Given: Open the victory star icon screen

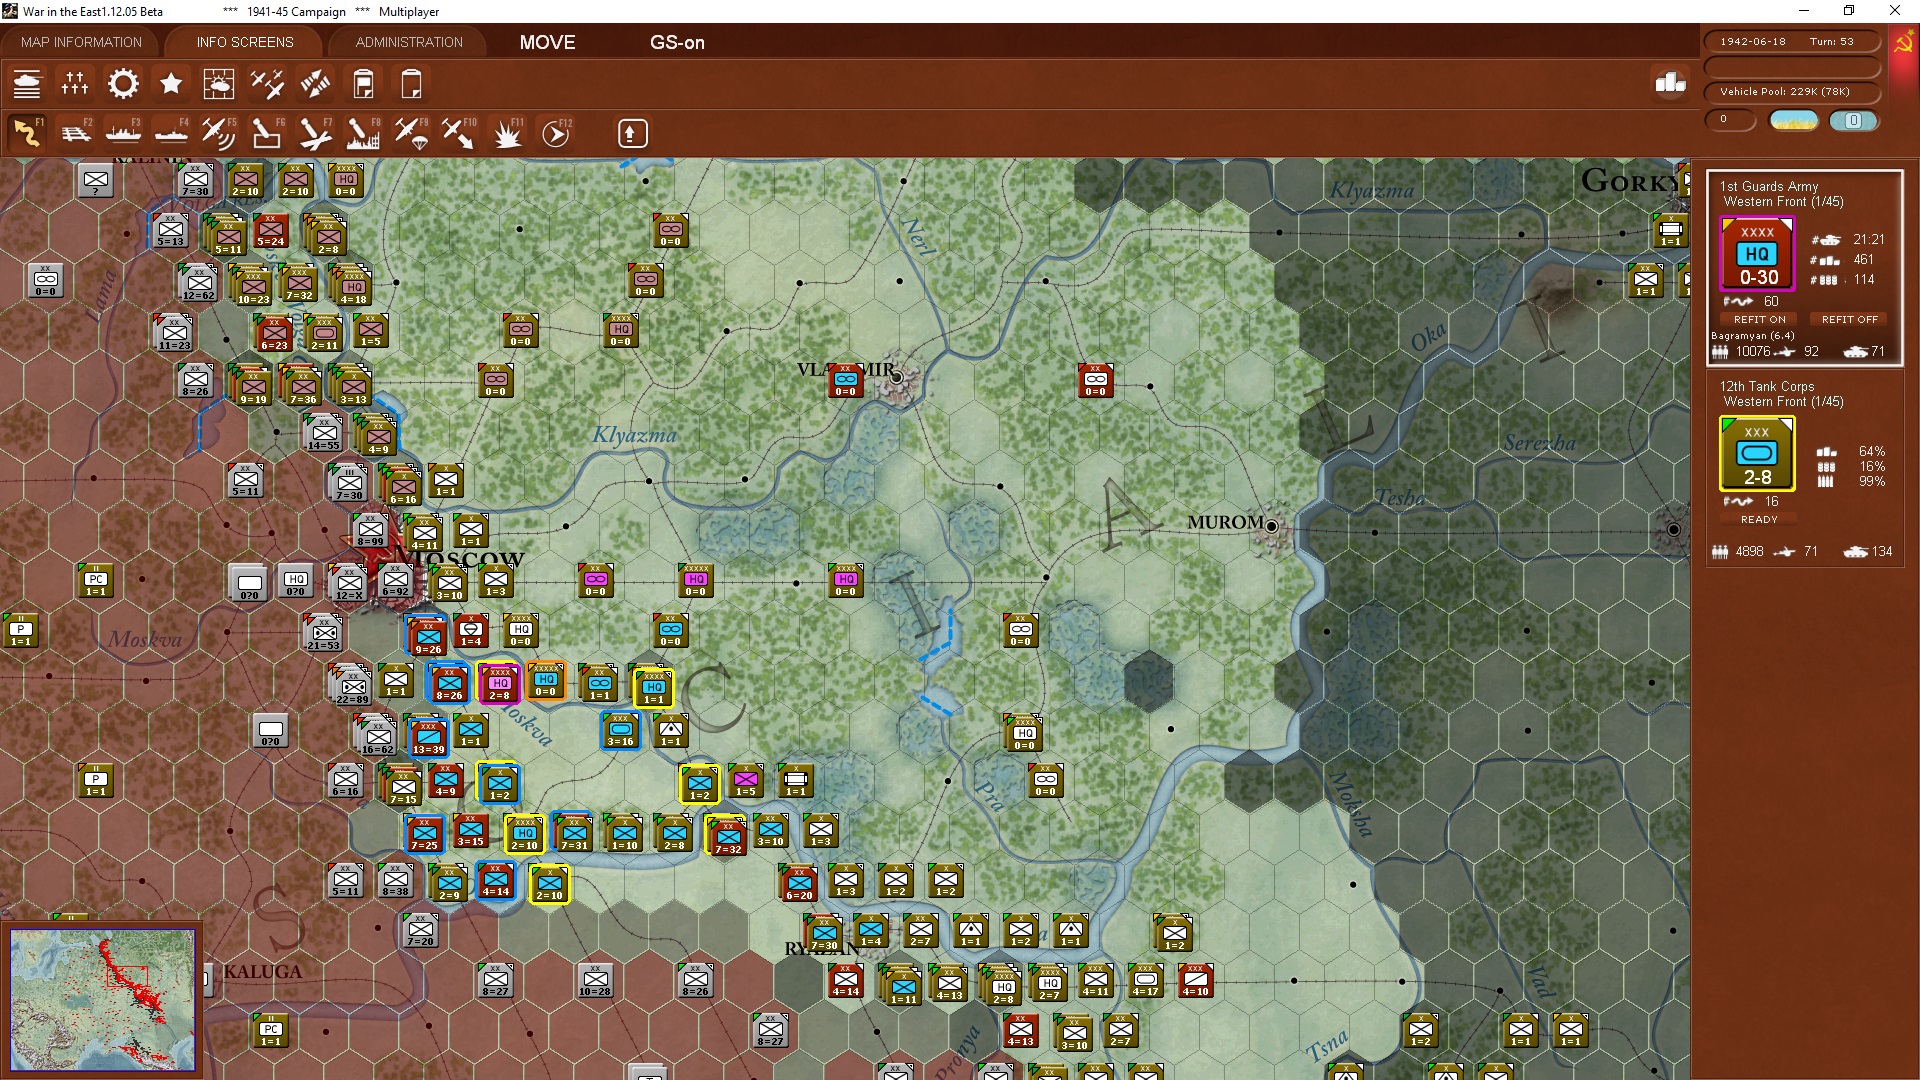Looking at the screenshot, I should (x=171, y=84).
